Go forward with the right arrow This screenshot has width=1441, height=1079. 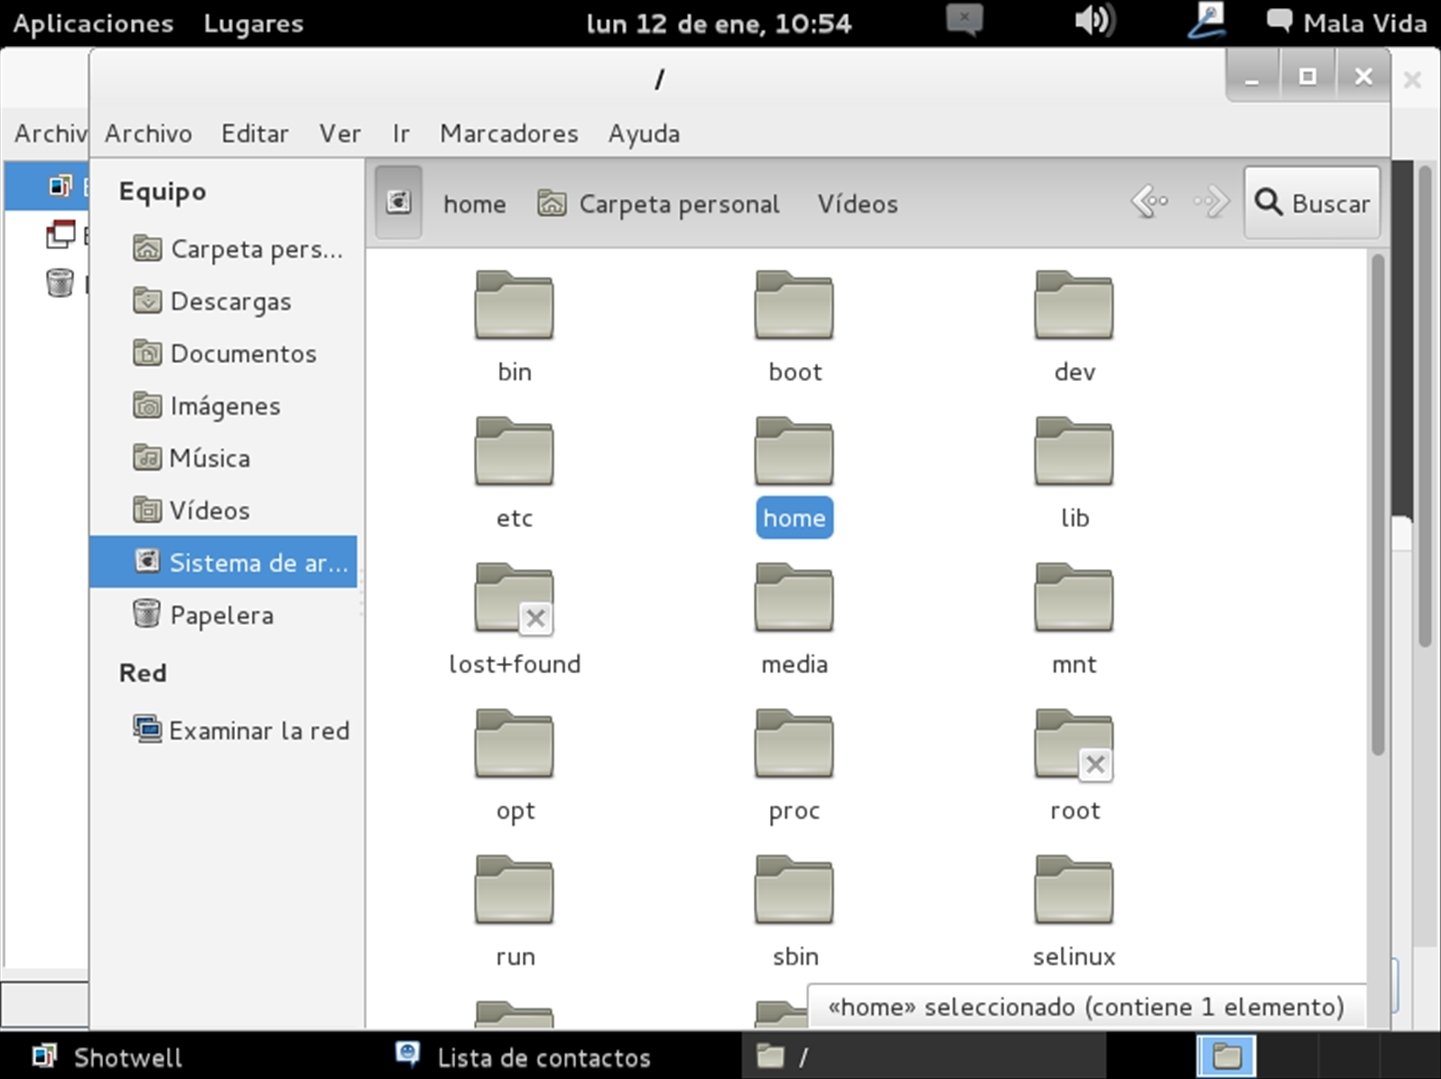[x=1211, y=202]
